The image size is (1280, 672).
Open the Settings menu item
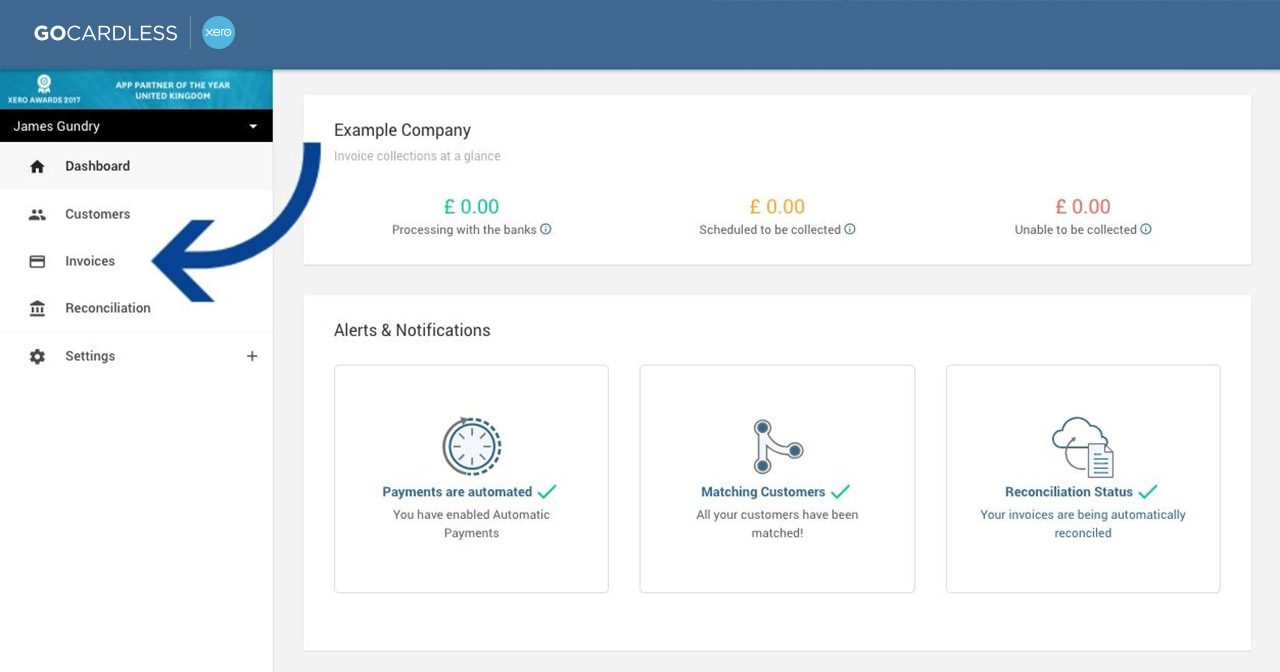pos(136,356)
